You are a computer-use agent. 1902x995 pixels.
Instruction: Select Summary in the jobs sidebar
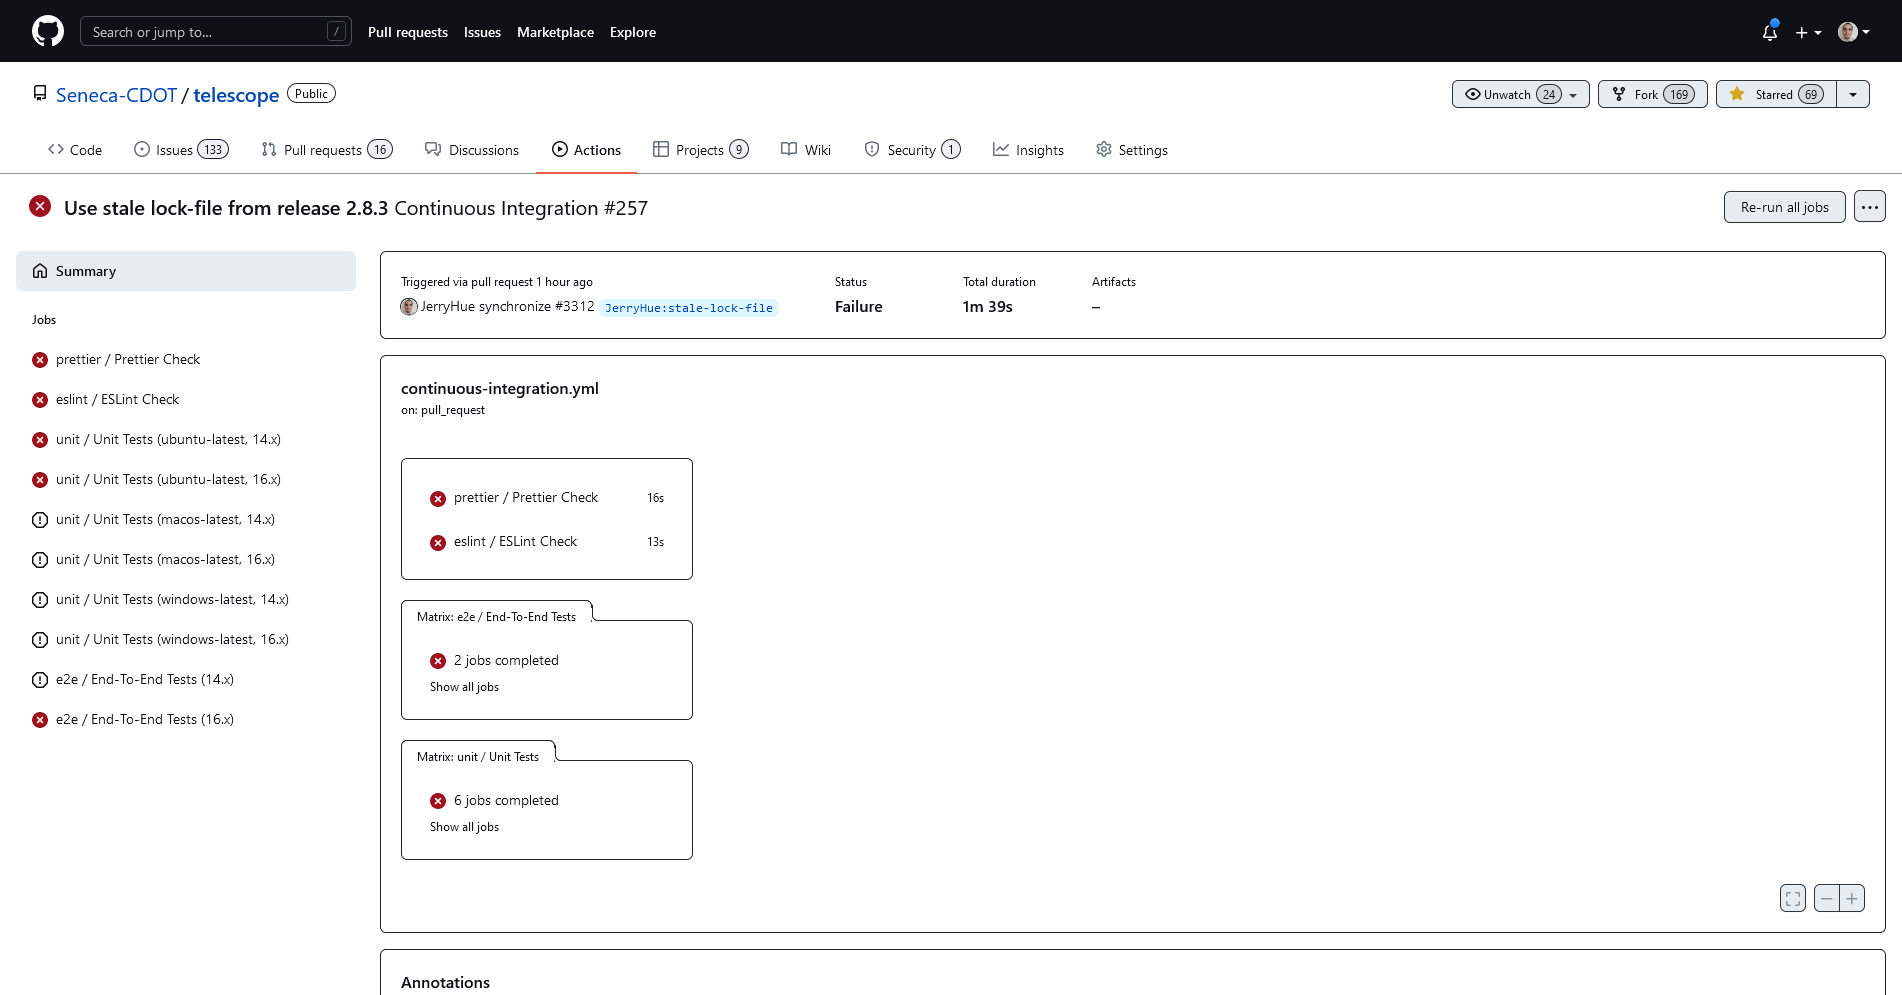[x=86, y=270]
